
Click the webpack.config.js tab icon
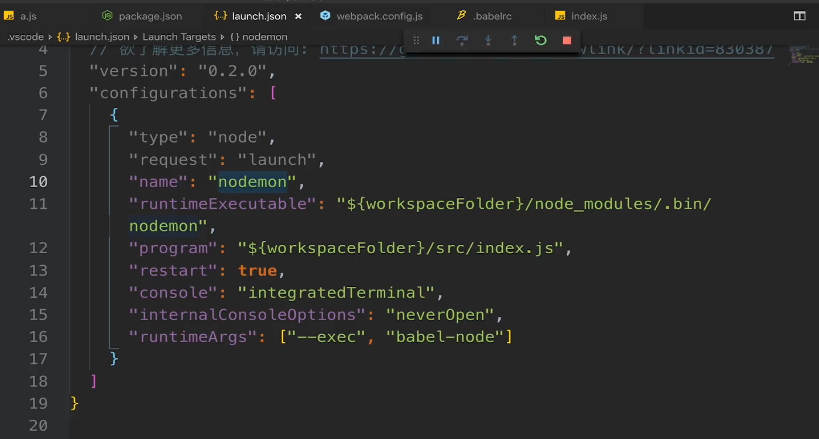click(x=325, y=16)
